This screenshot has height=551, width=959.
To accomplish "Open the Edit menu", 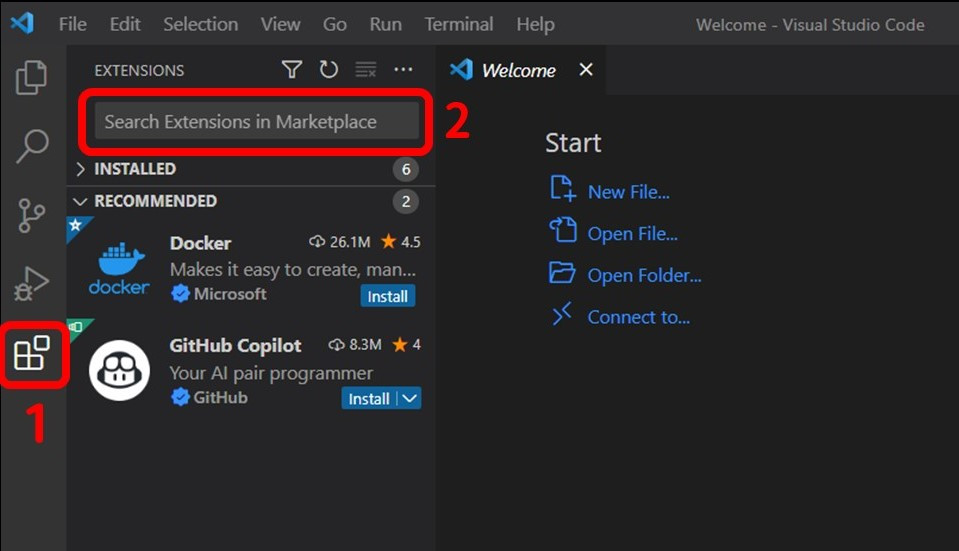I will pyautogui.click(x=125, y=24).
